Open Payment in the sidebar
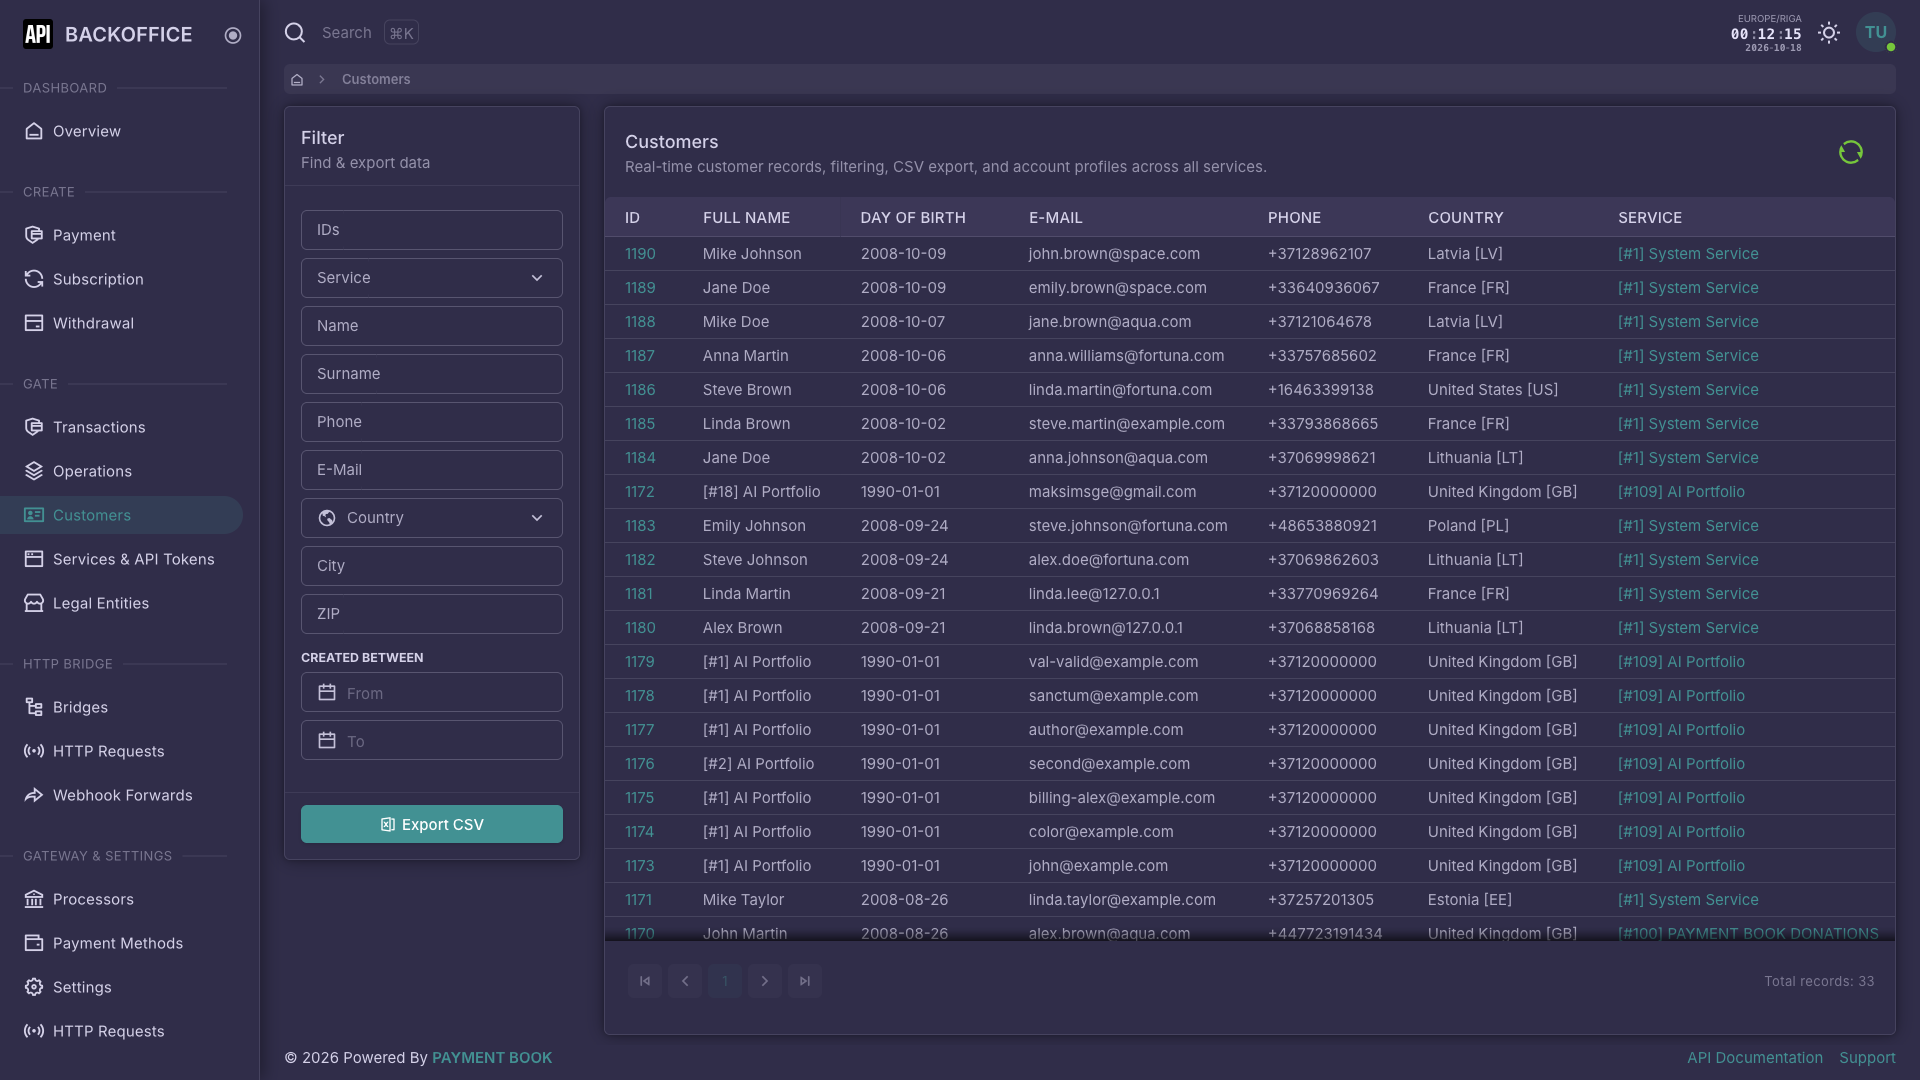Image resolution: width=1920 pixels, height=1080 pixels. point(84,235)
